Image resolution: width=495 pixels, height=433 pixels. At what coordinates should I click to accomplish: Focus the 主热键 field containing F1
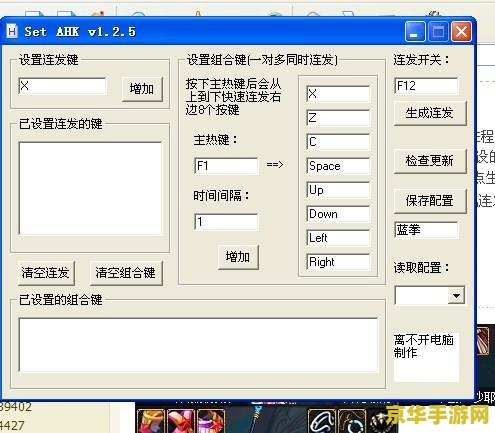(226, 166)
